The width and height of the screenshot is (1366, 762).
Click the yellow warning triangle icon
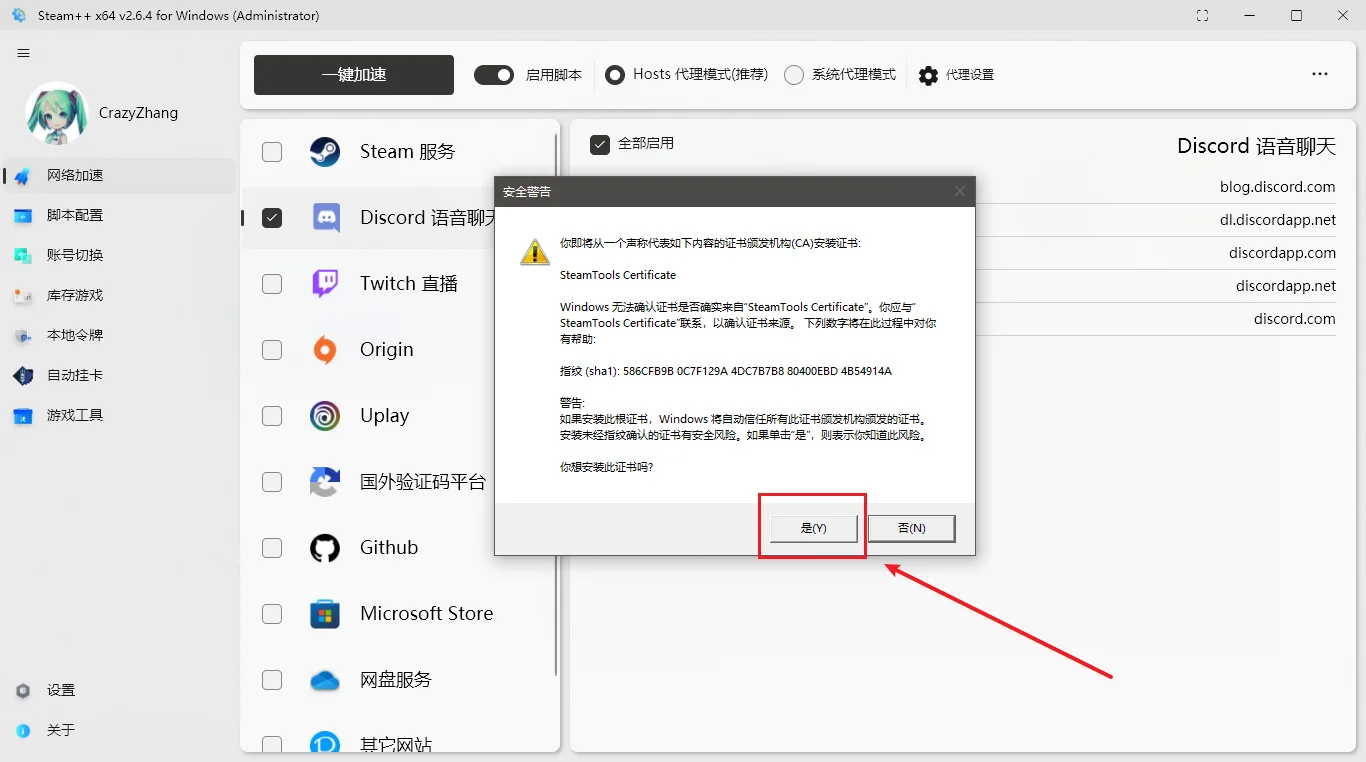535,252
